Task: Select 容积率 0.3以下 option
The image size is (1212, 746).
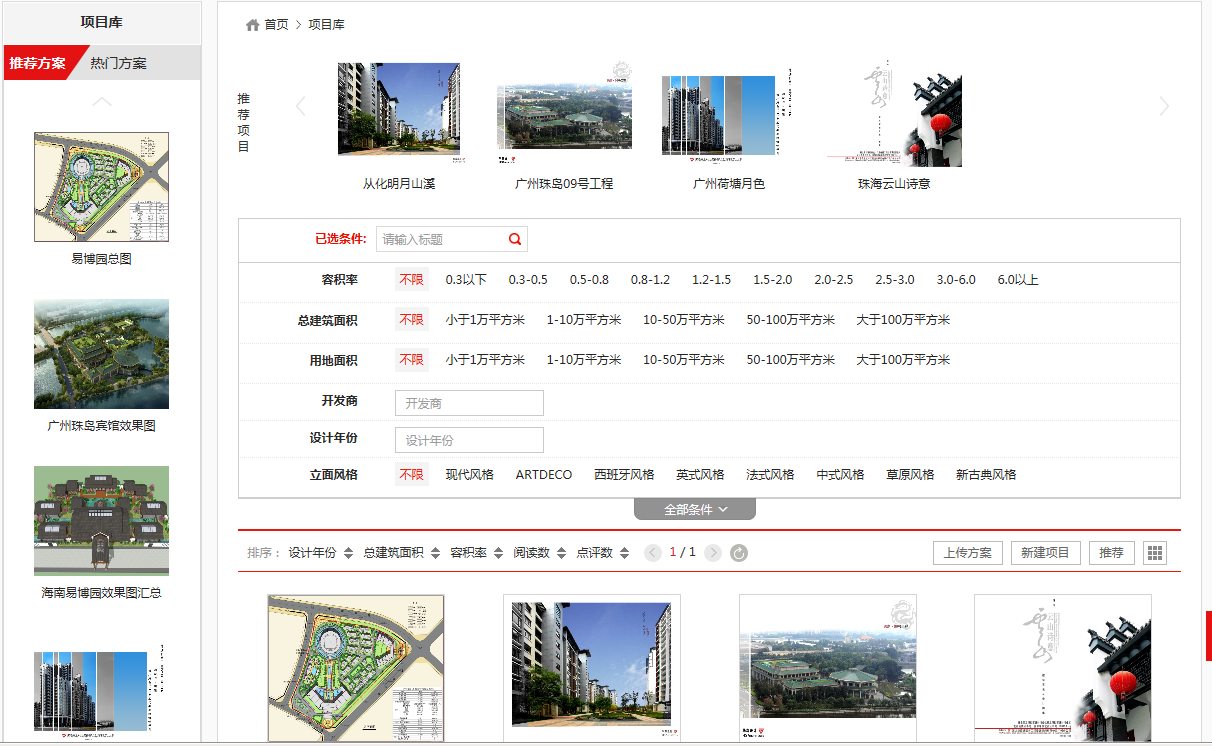Action: coord(466,280)
